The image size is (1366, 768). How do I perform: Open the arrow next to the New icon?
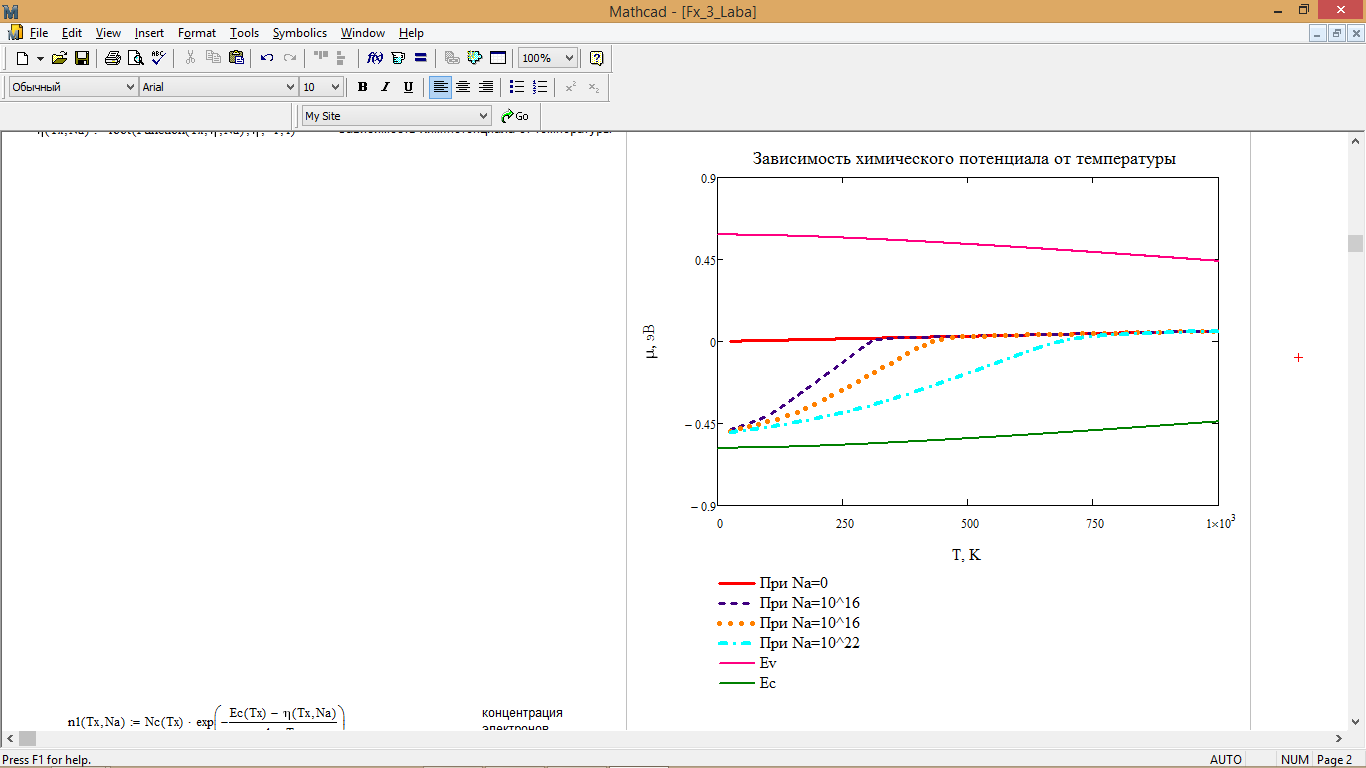coord(40,58)
